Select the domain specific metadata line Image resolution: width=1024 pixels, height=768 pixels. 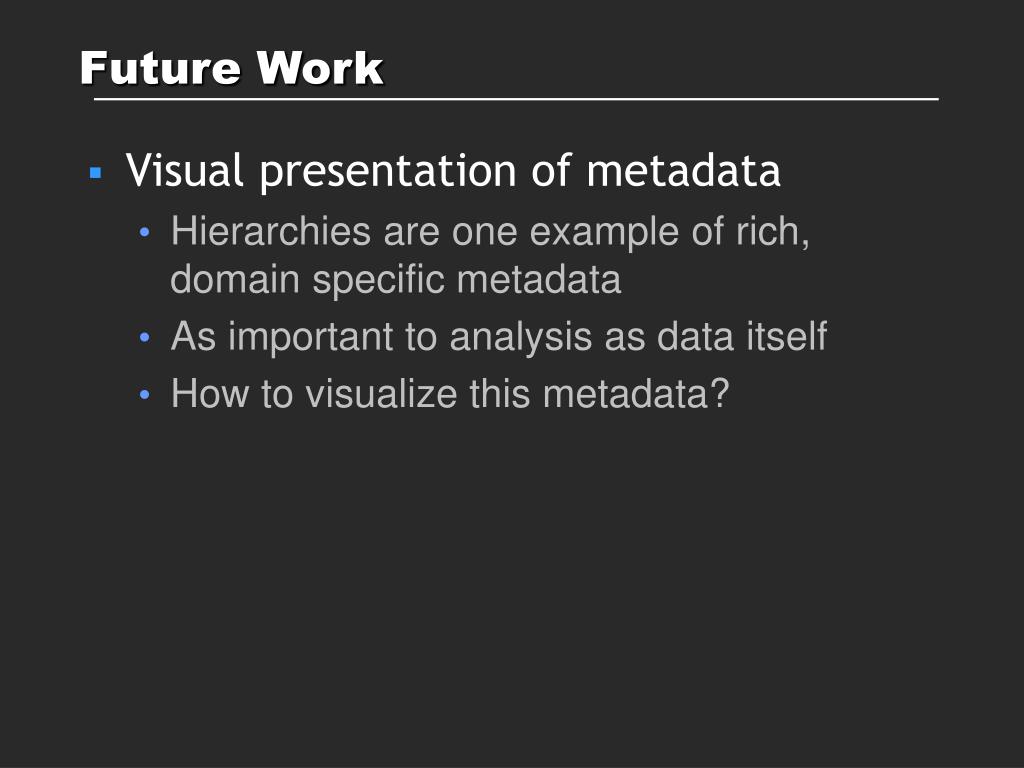click(396, 280)
